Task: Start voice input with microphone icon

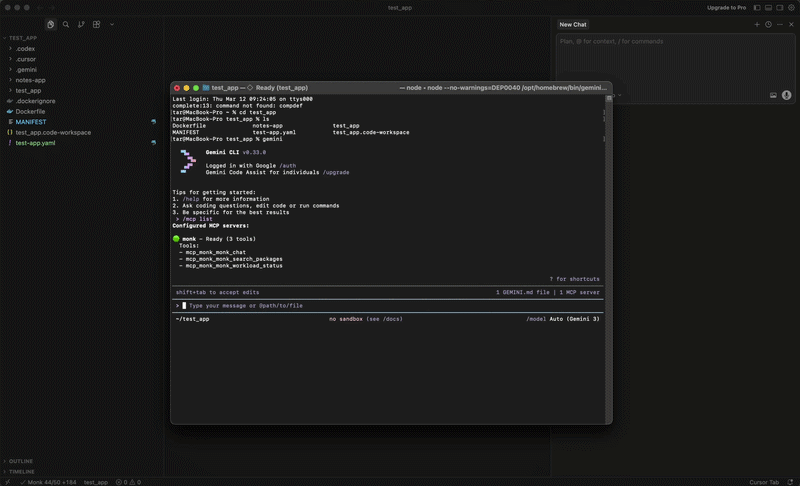Action: (787, 95)
